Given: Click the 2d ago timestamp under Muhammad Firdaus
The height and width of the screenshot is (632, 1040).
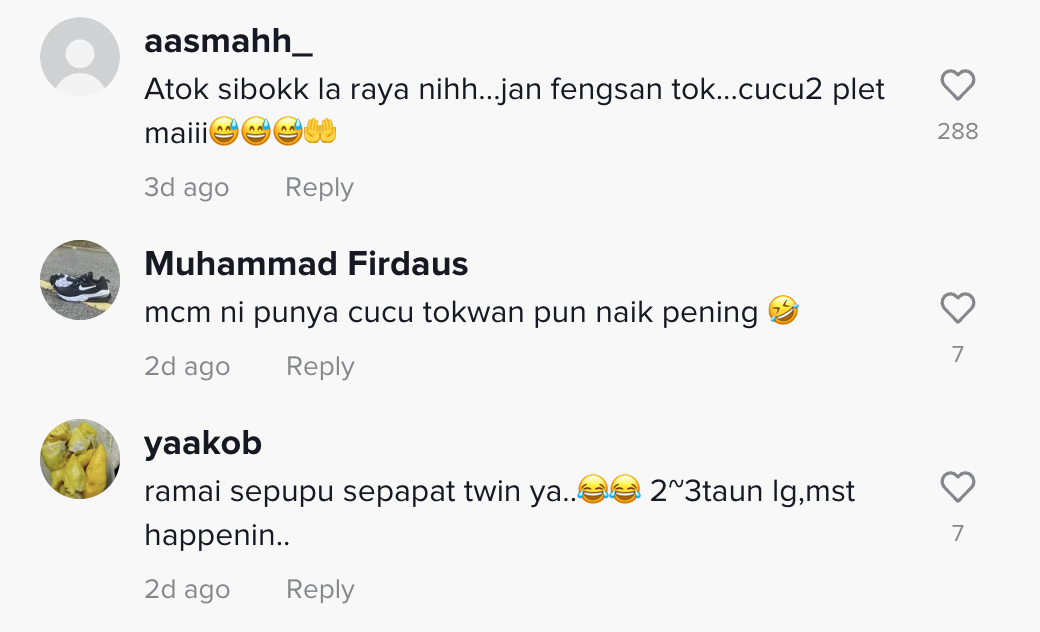Looking at the screenshot, I should tap(187, 367).
